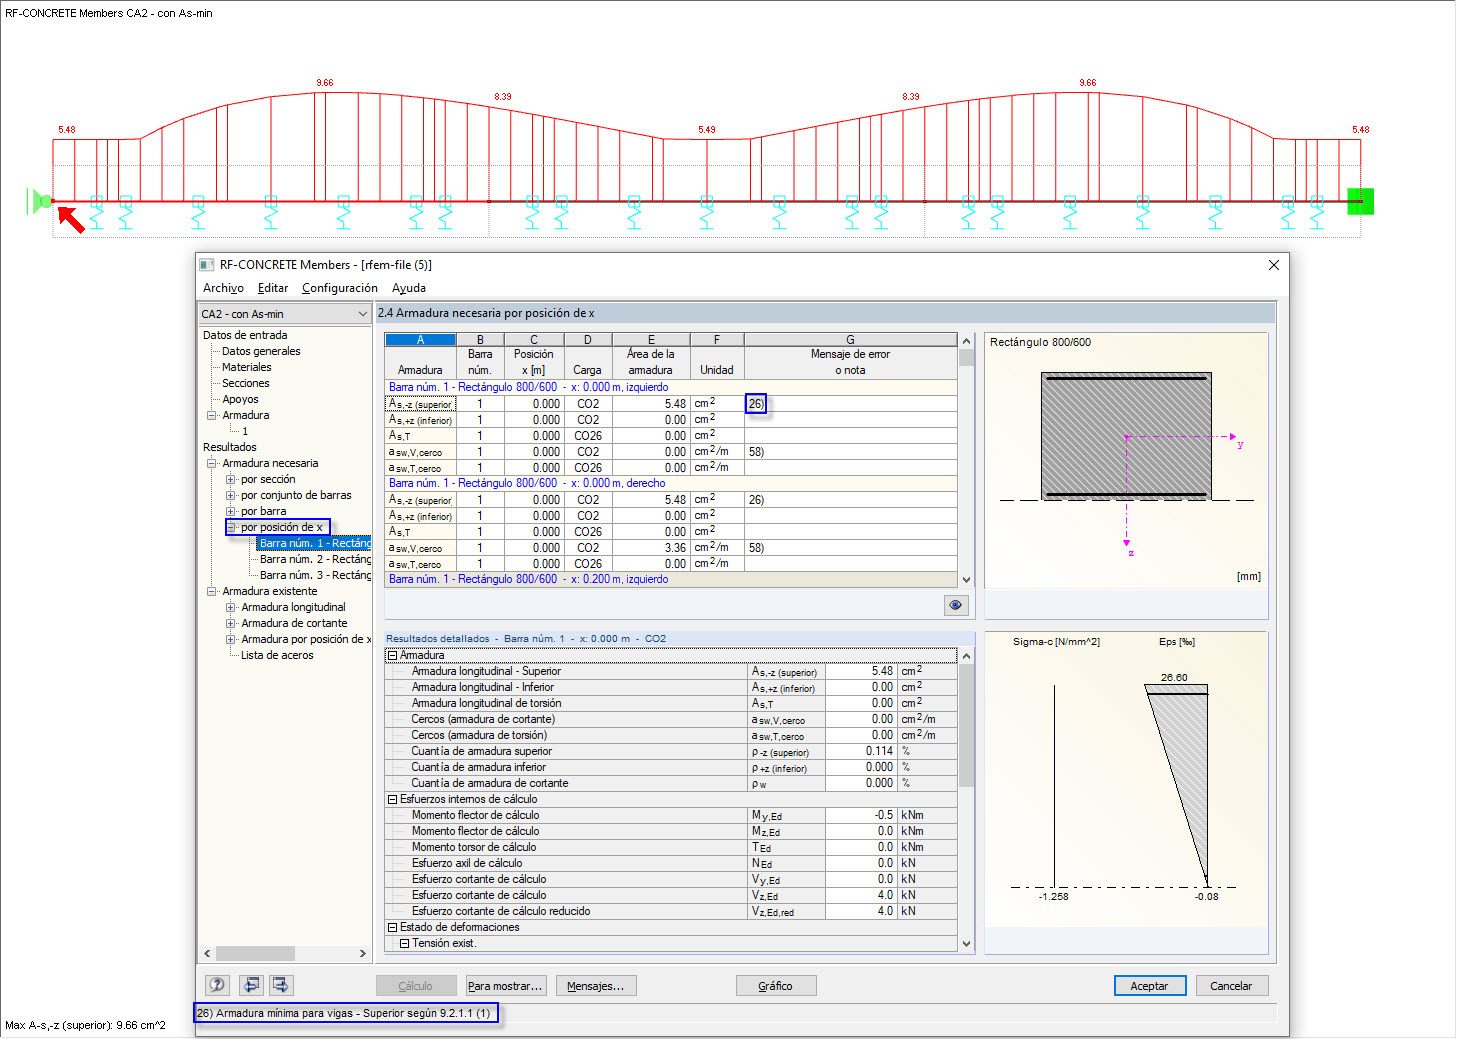The image size is (1457, 1039).
Task: Collapse the 'Estado de deformaciones' group
Action: click(393, 928)
